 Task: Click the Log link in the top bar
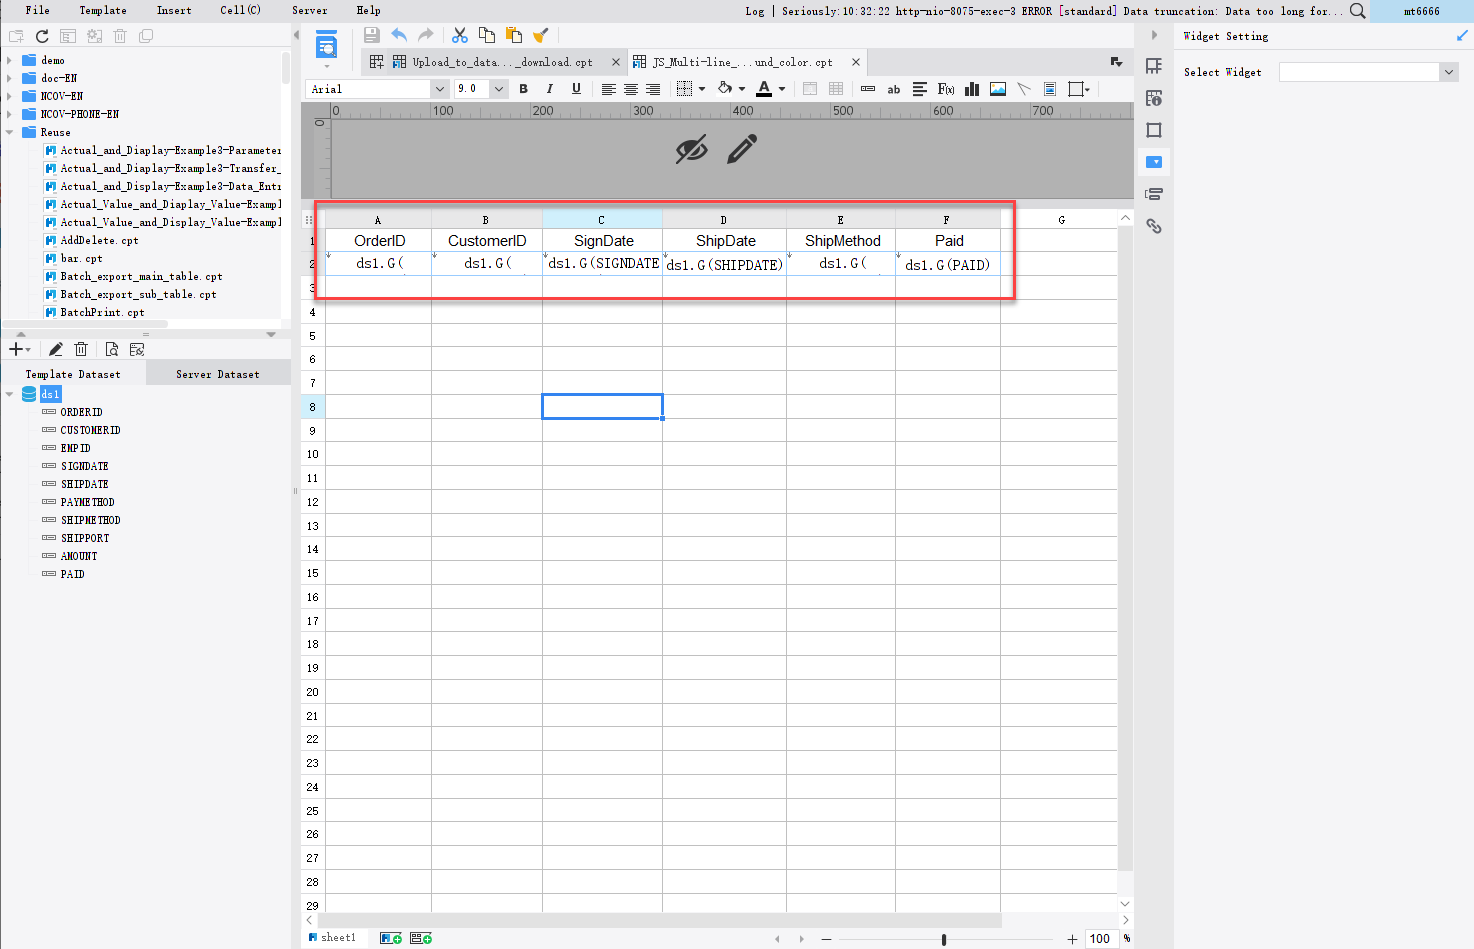click(755, 11)
